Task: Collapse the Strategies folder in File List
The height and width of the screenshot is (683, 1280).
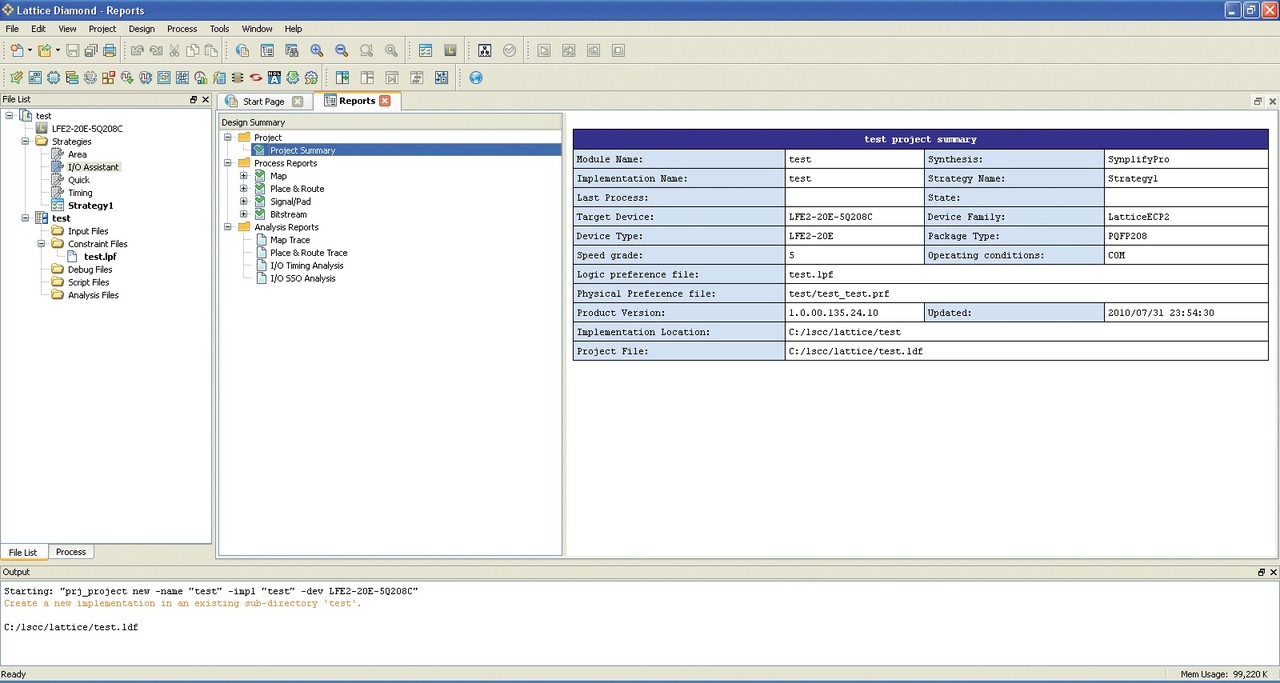Action: [x=27, y=142]
